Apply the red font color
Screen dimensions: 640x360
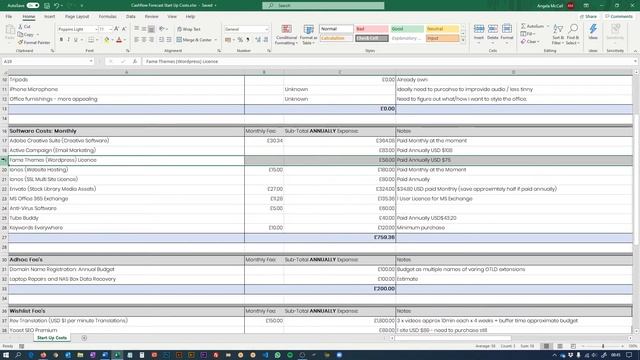coord(119,40)
